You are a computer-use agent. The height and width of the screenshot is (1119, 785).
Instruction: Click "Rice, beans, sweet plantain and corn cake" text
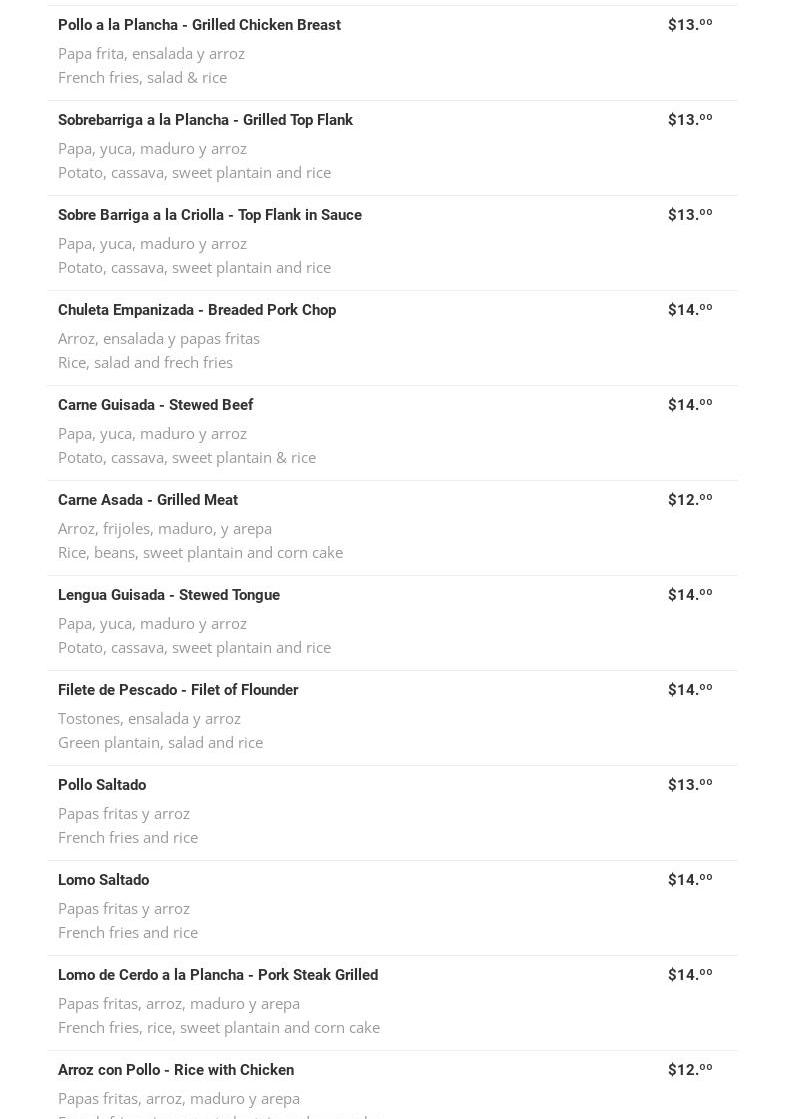[200, 552]
